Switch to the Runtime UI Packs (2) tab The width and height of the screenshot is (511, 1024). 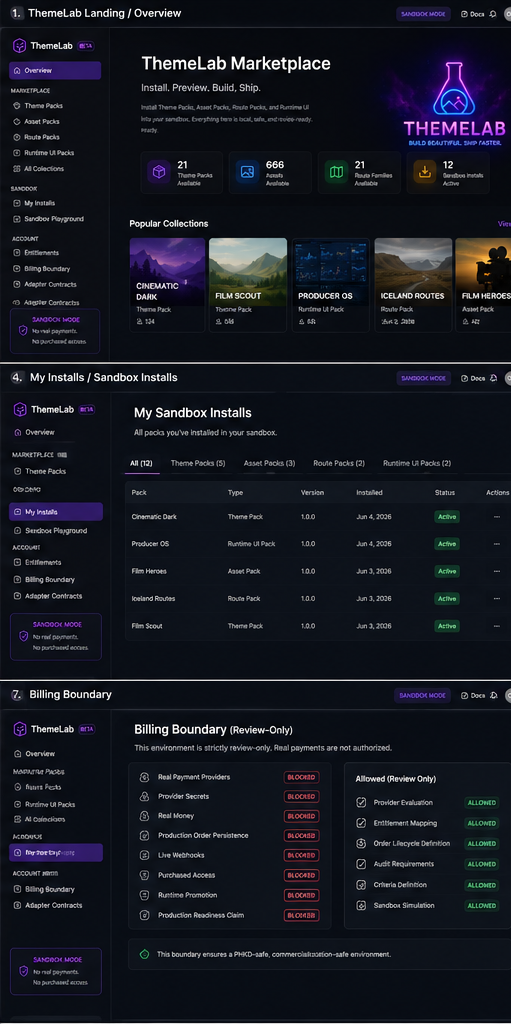[417, 463]
